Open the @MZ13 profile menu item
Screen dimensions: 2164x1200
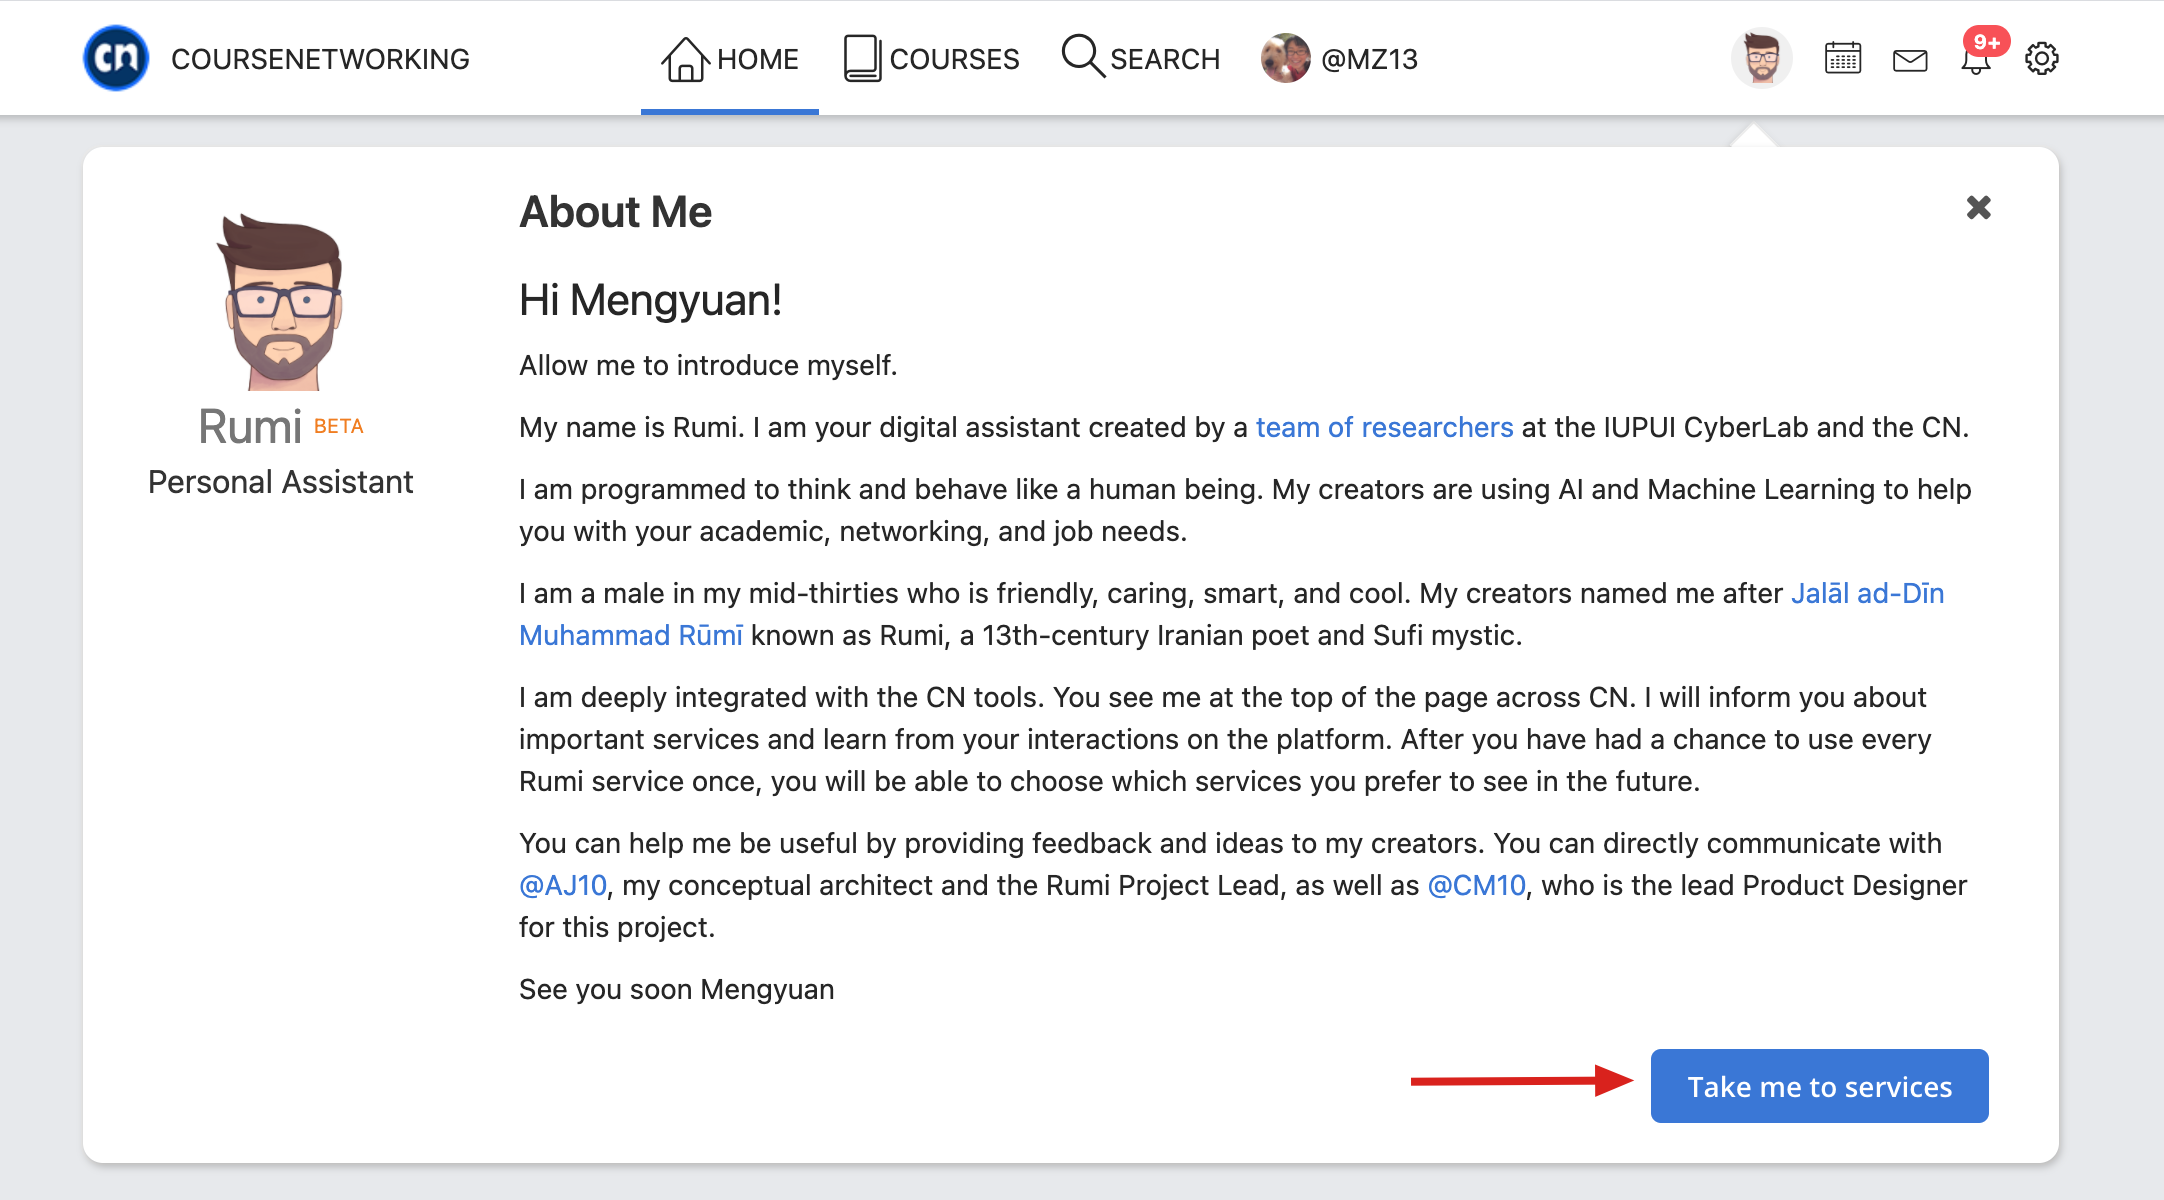pyautogui.click(x=1340, y=59)
